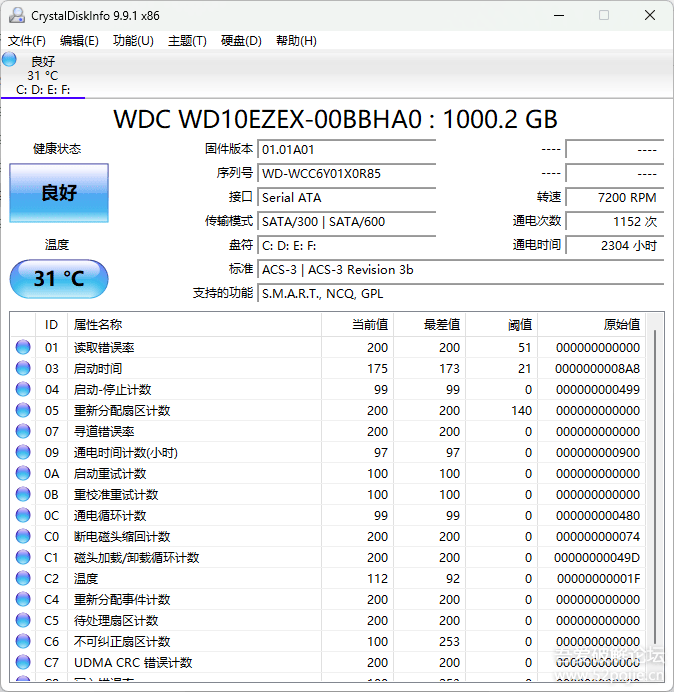Click the 盘符 field C: D: E: F:

tap(346, 245)
